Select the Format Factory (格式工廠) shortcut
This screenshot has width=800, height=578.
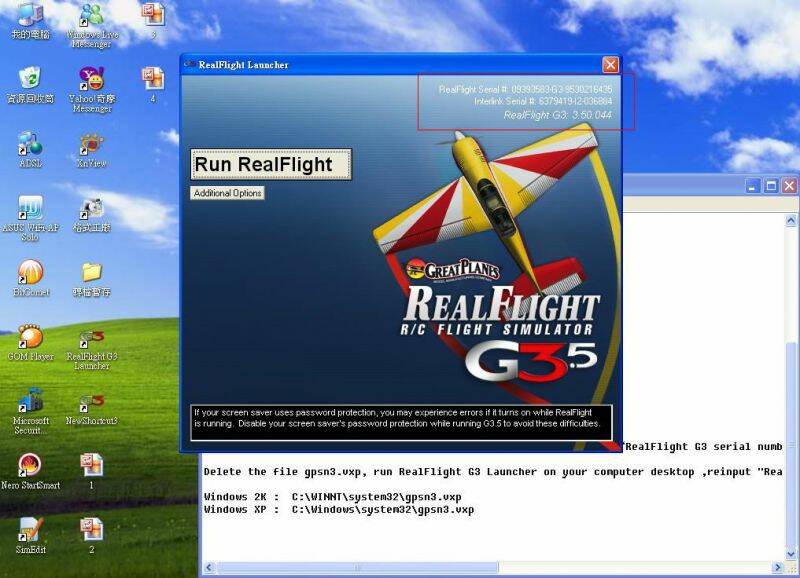coord(92,214)
